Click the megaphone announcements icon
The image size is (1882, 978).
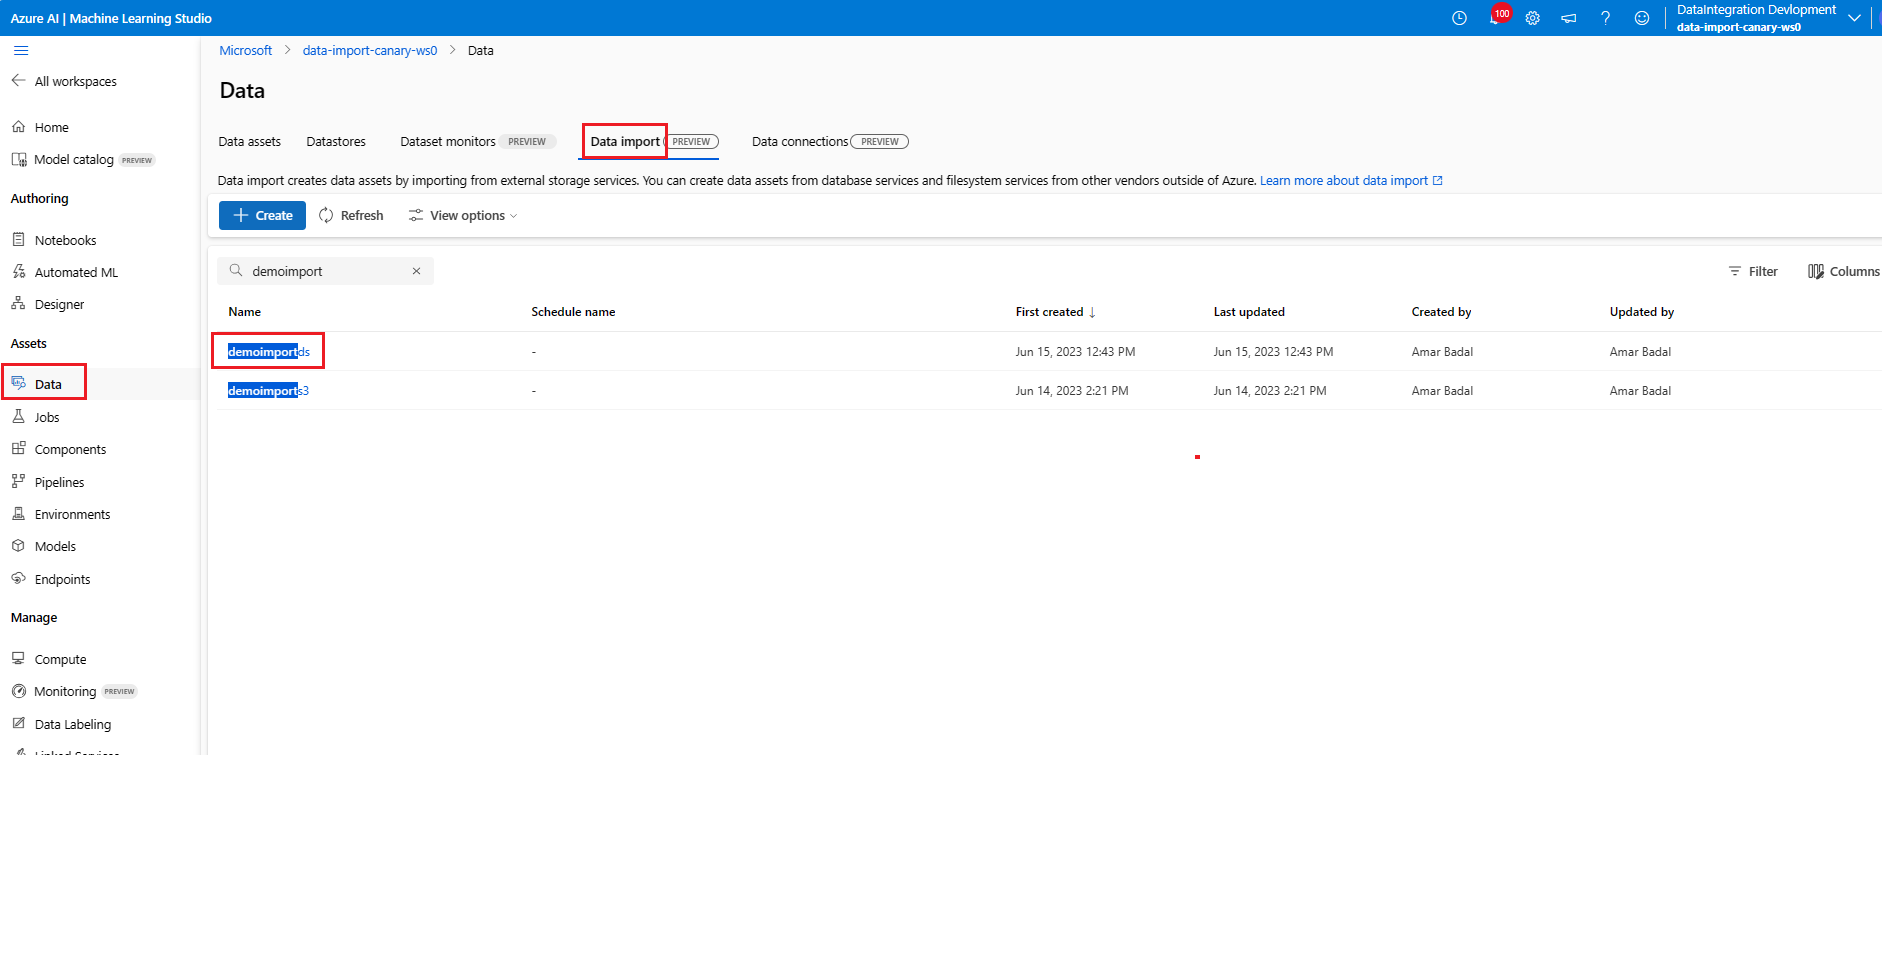point(1568,18)
